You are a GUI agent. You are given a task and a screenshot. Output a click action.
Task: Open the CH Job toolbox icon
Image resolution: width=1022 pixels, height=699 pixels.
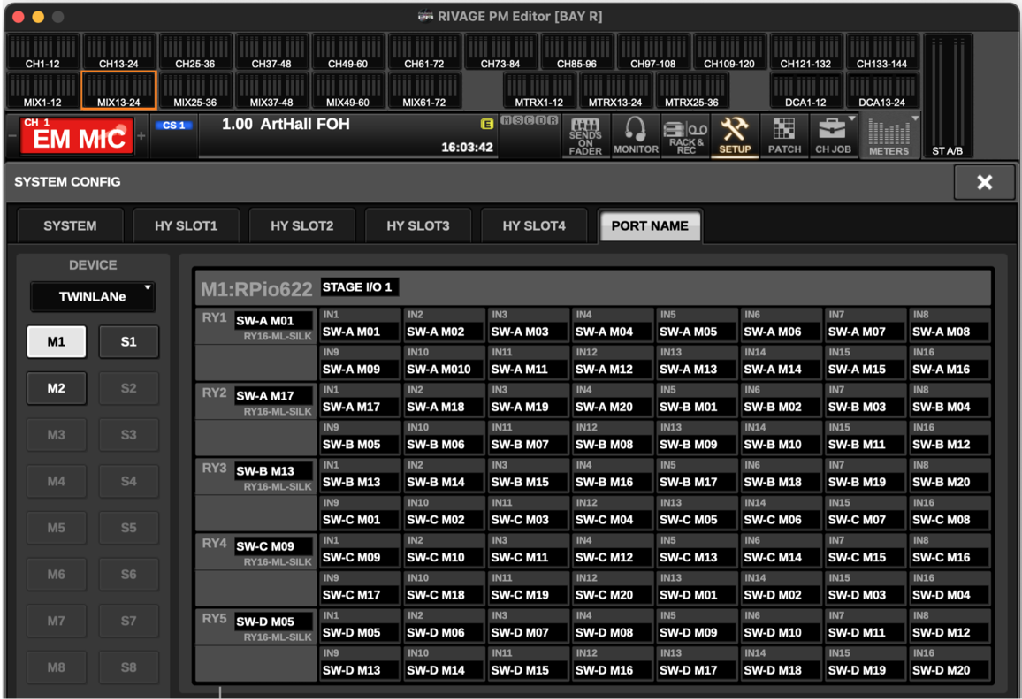pos(833,136)
